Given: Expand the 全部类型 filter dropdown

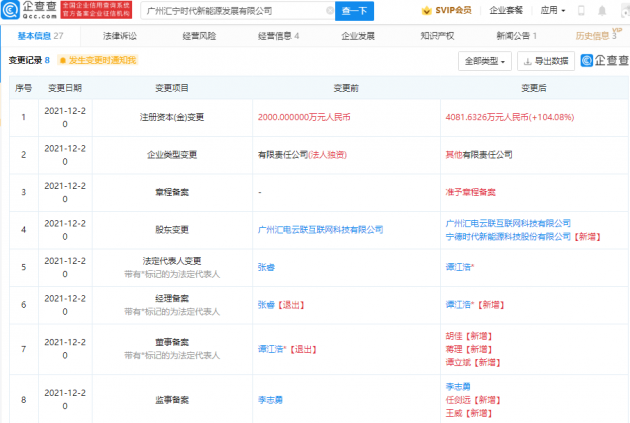Looking at the screenshot, I should coord(485,61).
